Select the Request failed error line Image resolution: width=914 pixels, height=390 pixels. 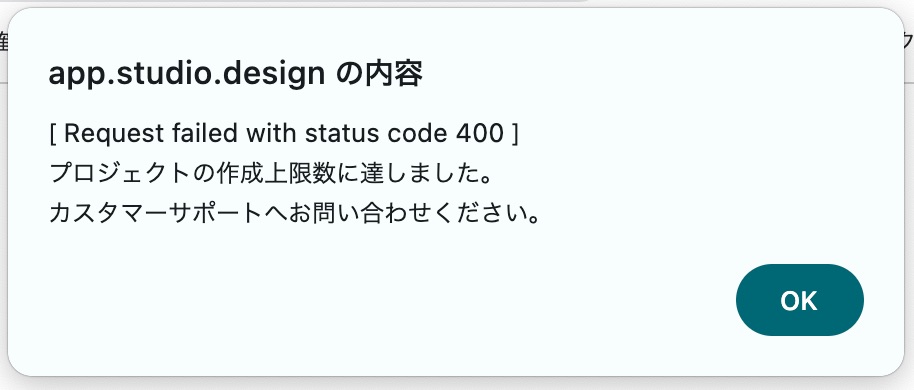[x=284, y=134]
